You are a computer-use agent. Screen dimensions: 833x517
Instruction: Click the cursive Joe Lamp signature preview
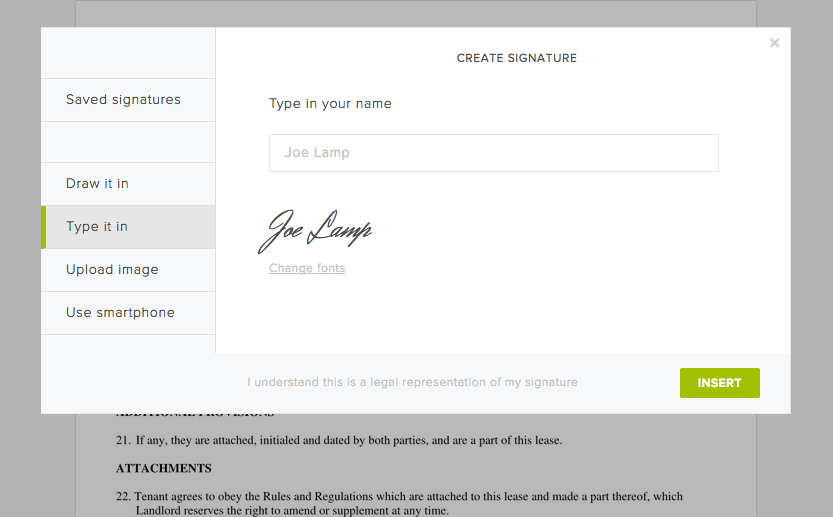[x=314, y=231]
